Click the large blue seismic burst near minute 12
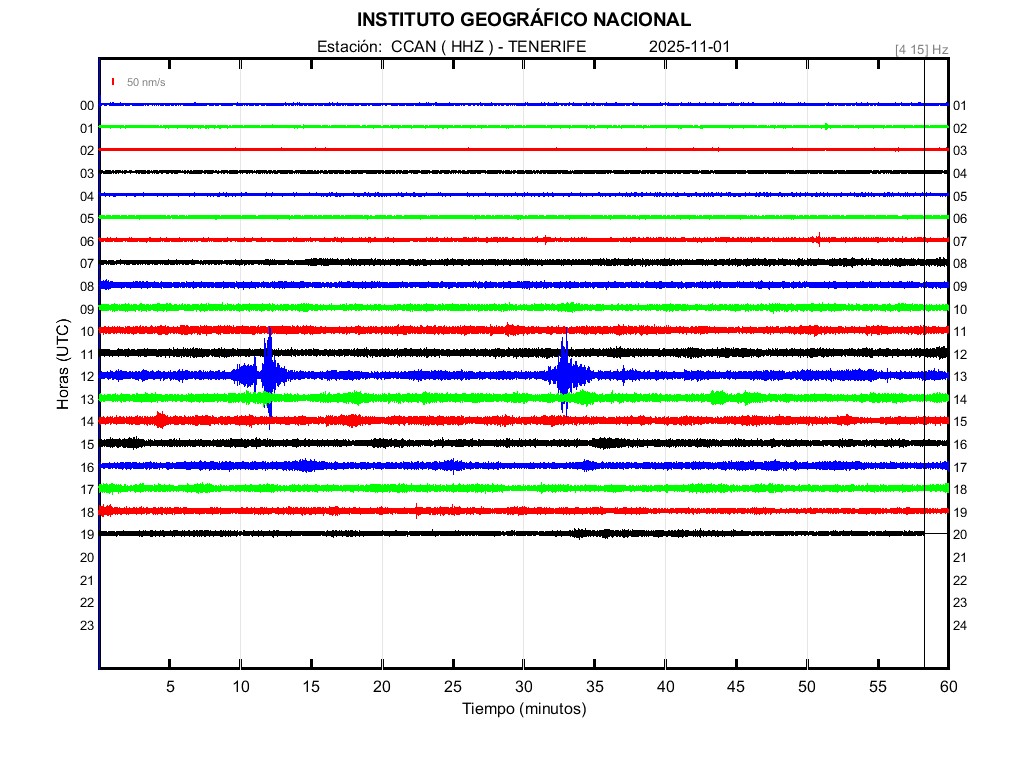 point(268,374)
